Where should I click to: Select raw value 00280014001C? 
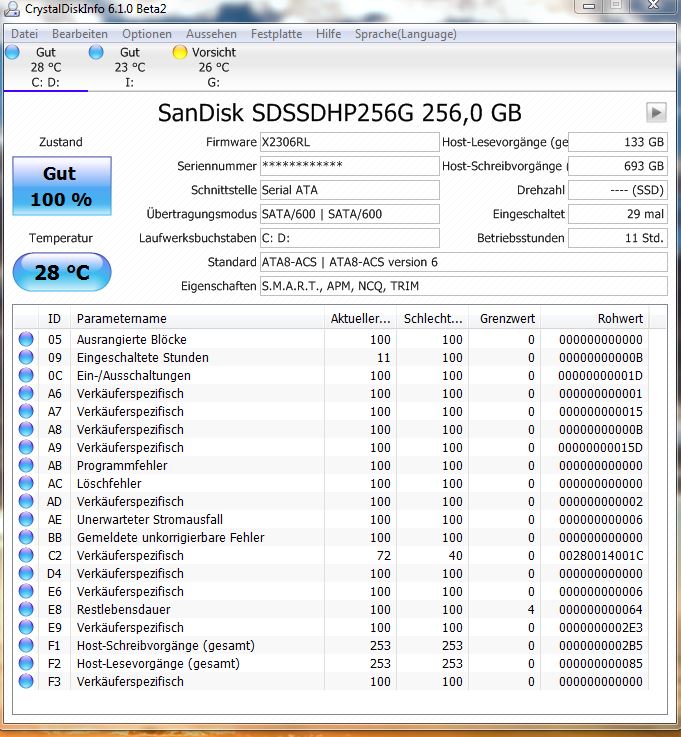click(x=601, y=556)
